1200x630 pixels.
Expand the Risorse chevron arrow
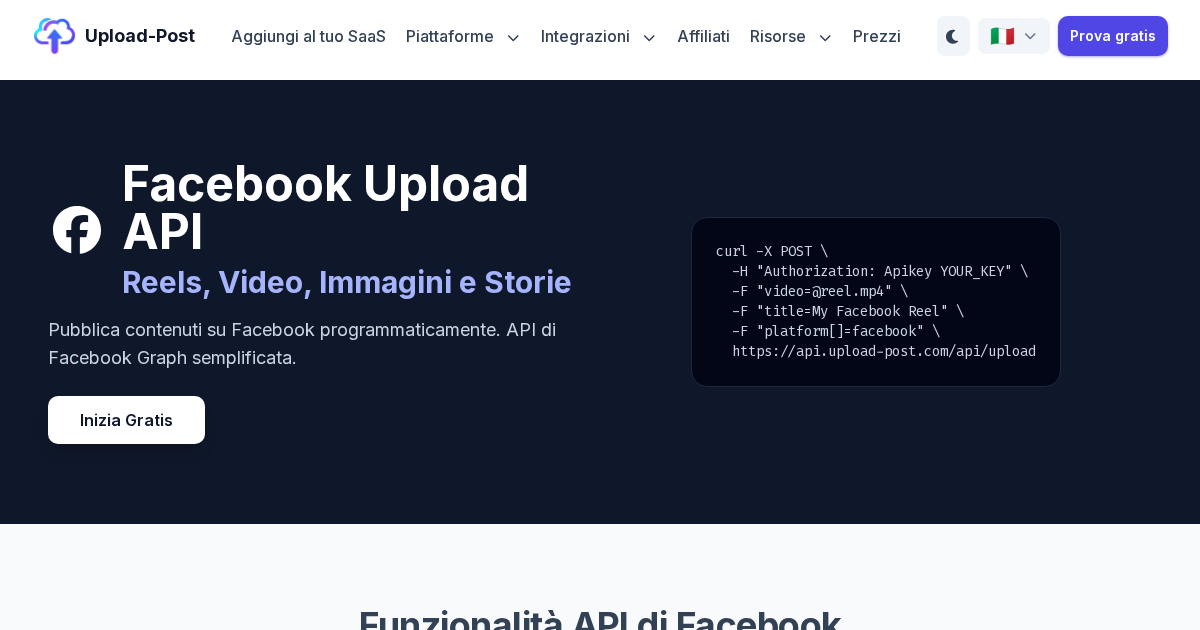825,37
